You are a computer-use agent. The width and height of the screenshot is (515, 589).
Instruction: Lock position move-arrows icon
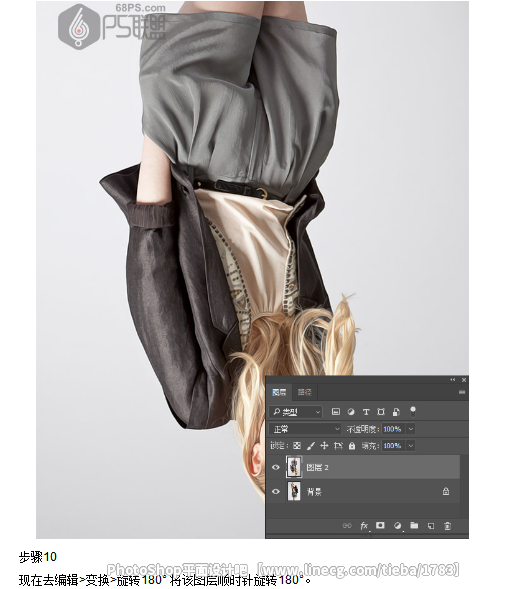coord(324,446)
